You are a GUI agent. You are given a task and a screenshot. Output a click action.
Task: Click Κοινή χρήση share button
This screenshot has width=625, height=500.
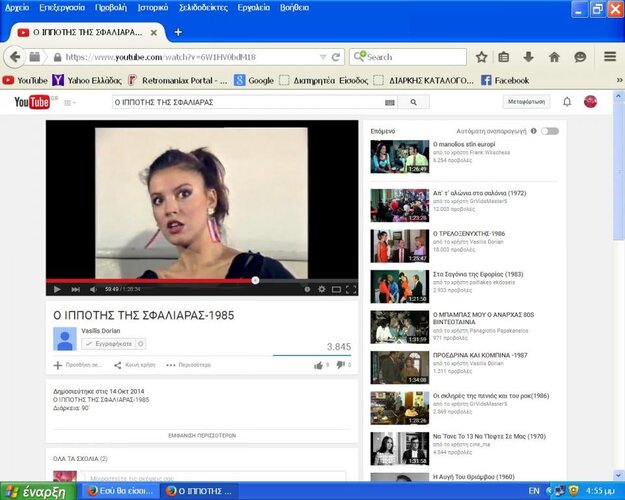[x=135, y=365]
